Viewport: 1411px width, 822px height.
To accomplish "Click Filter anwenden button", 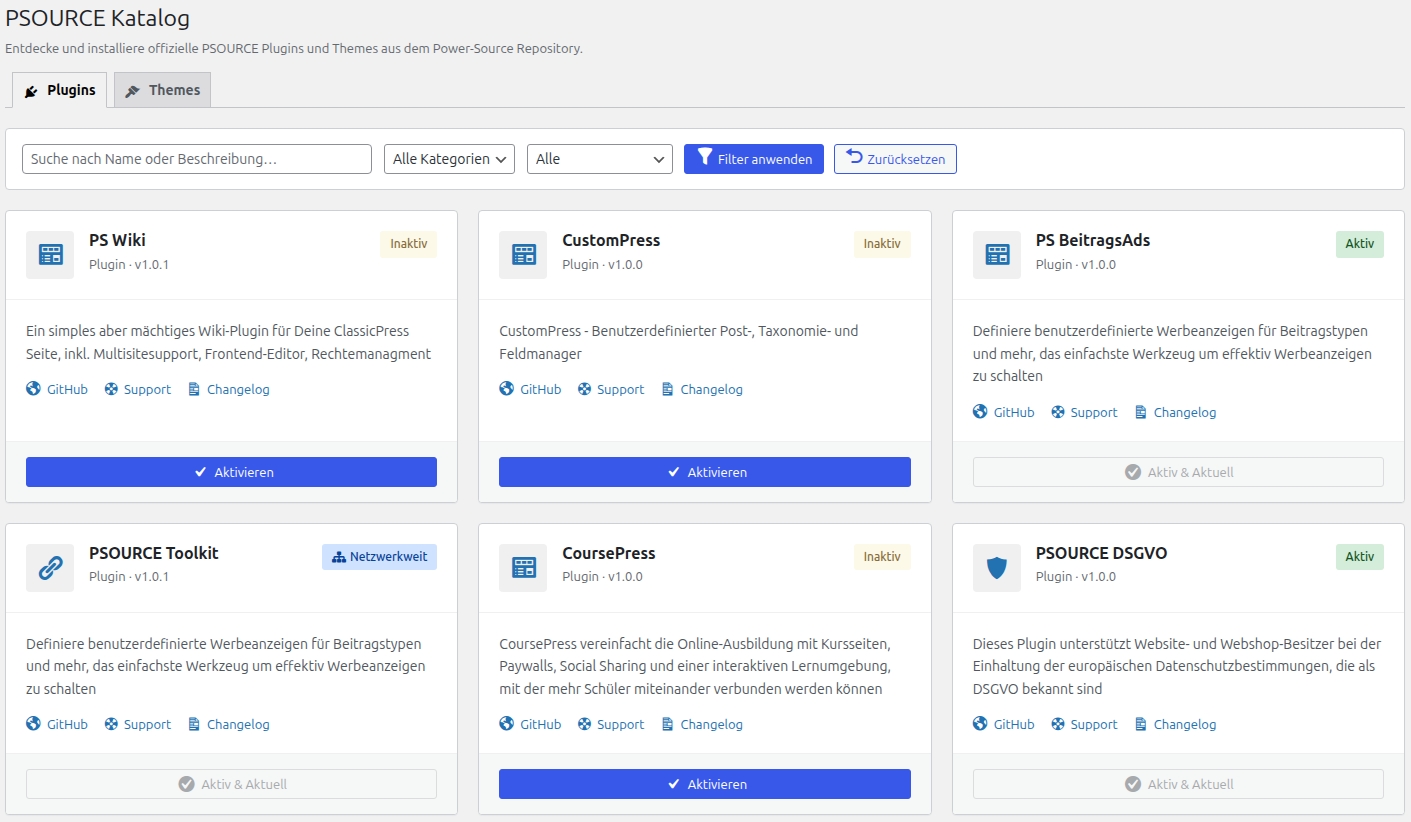I will pyautogui.click(x=753, y=159).
